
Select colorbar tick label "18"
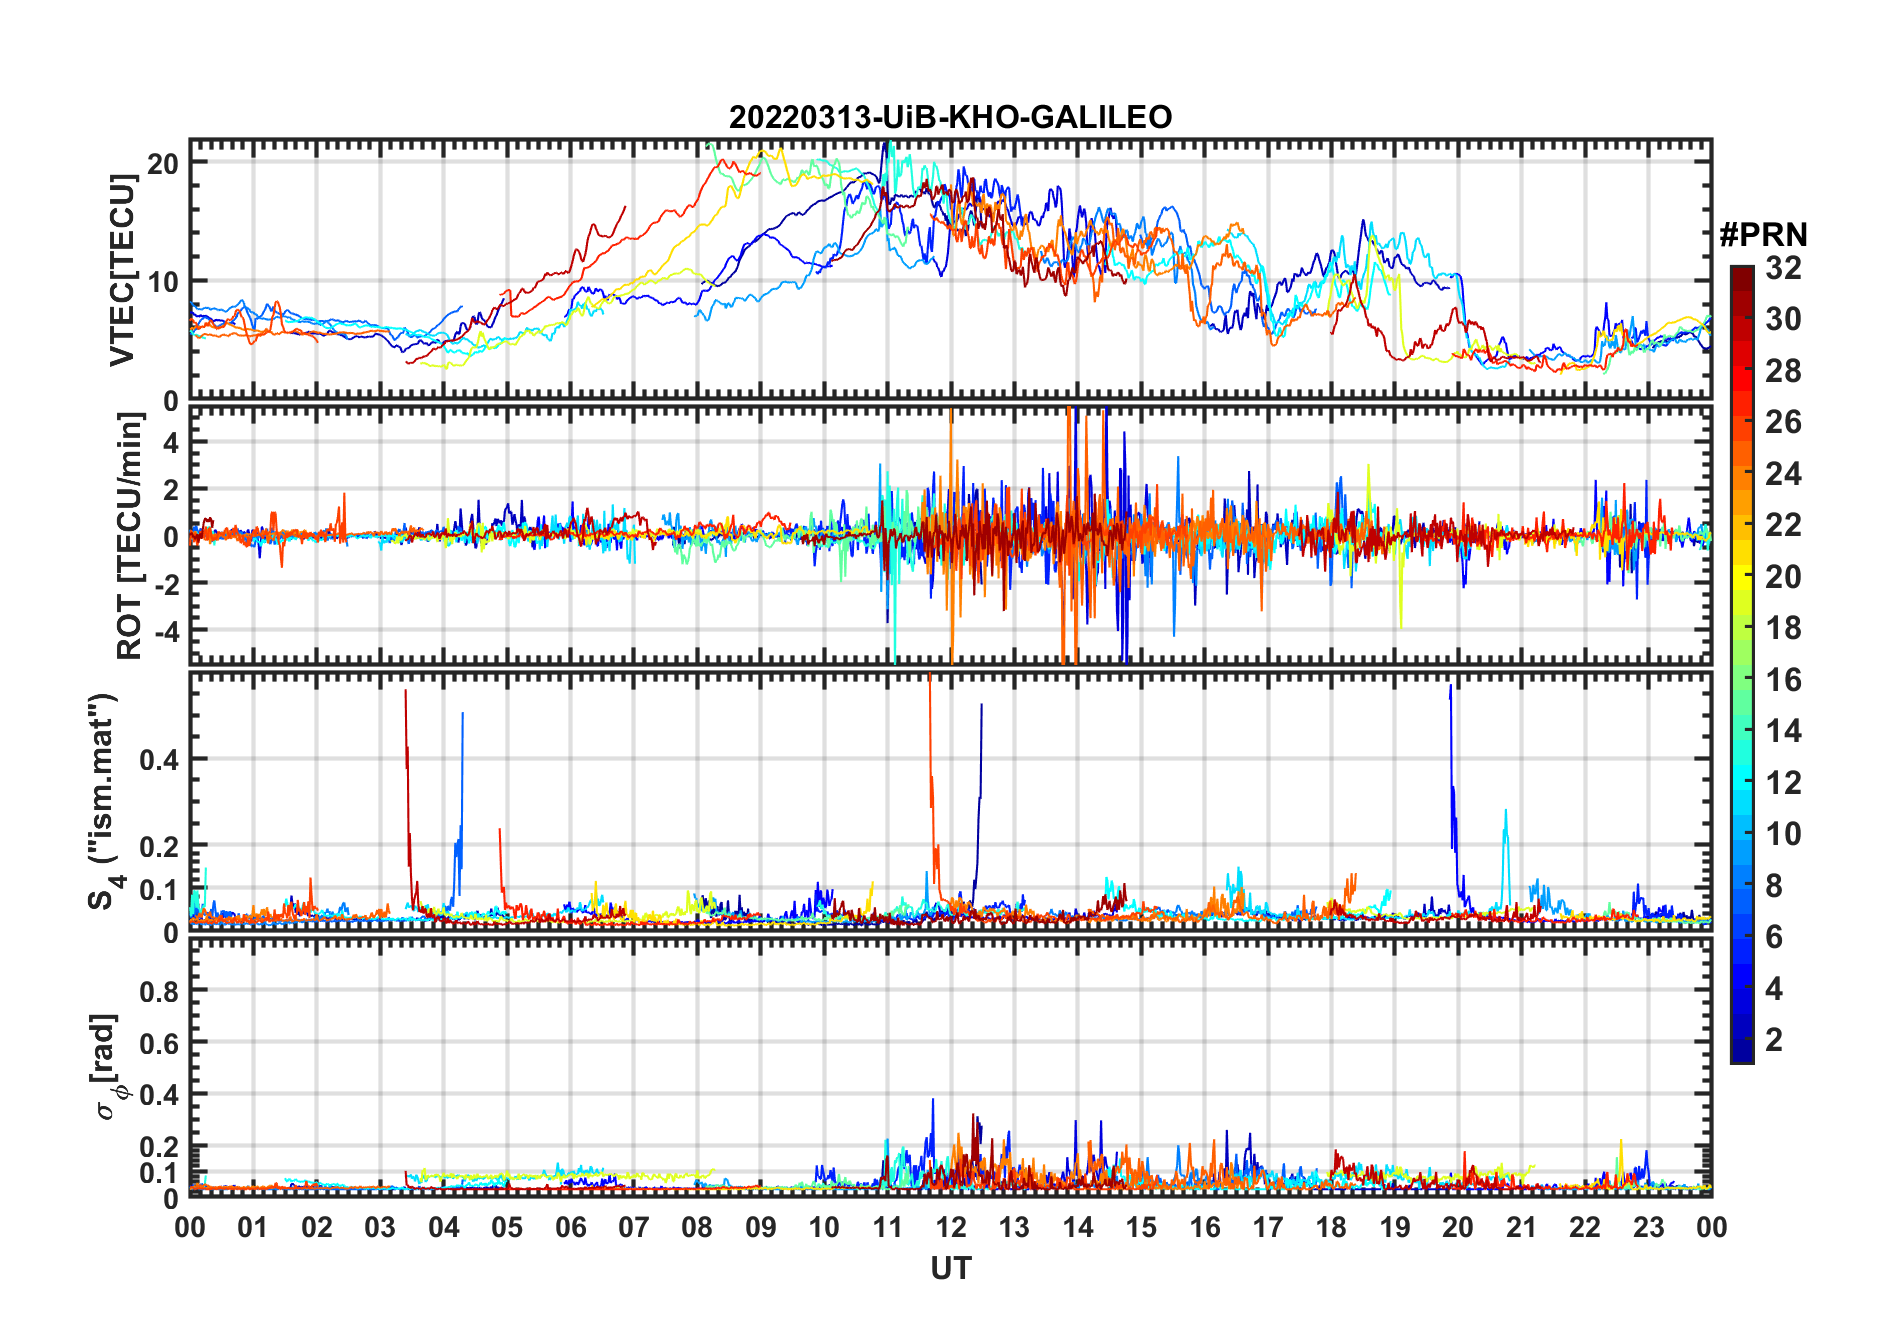pos(1783,628)
